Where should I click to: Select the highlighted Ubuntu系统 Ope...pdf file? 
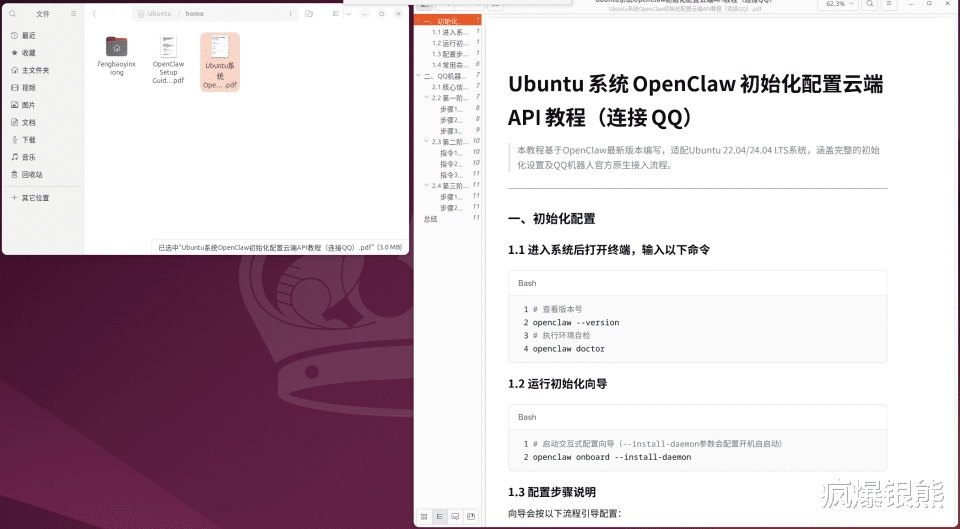[220, 62]
